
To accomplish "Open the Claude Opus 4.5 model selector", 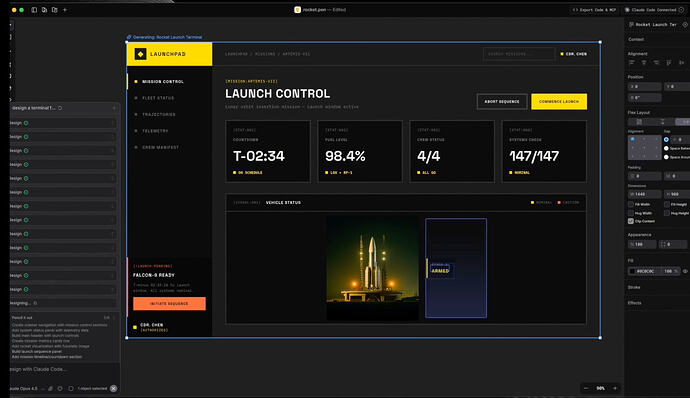I will click(x=26, y=388).
